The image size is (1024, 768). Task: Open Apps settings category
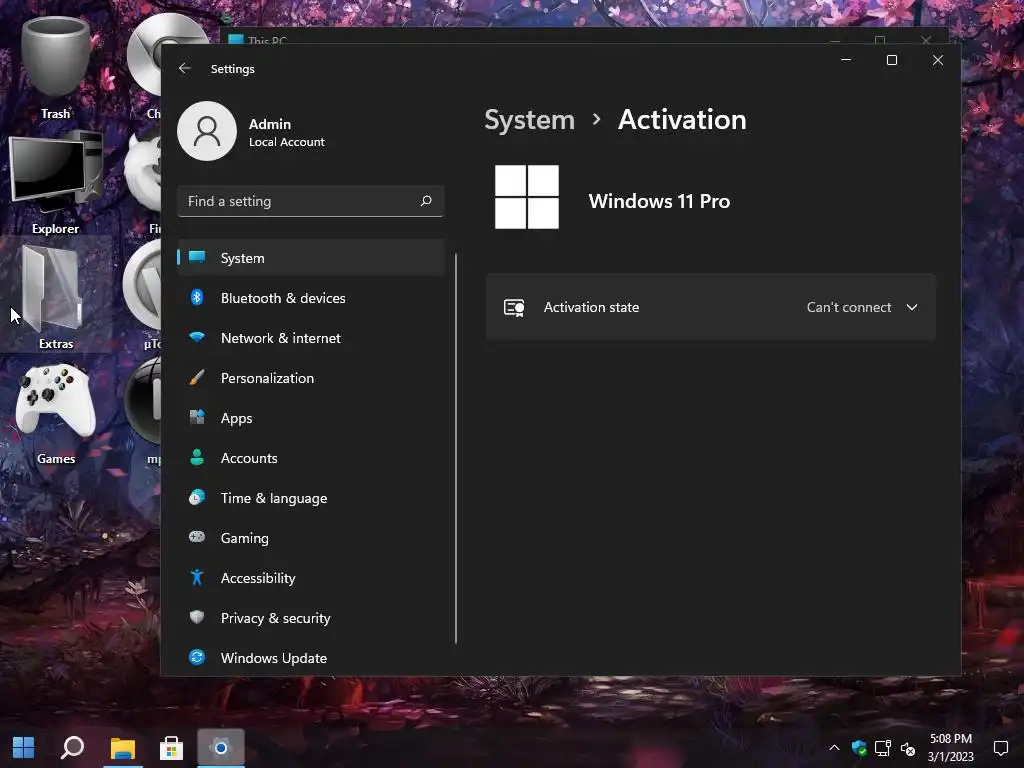point(311,418)
